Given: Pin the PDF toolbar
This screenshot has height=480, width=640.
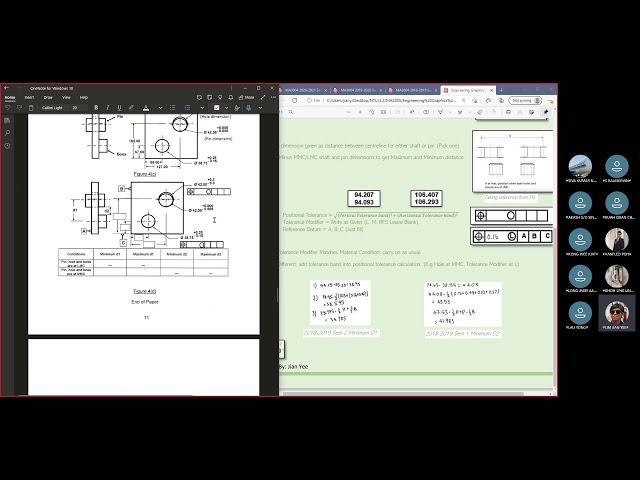Looking at the screenshot, I should click(546, 112).
